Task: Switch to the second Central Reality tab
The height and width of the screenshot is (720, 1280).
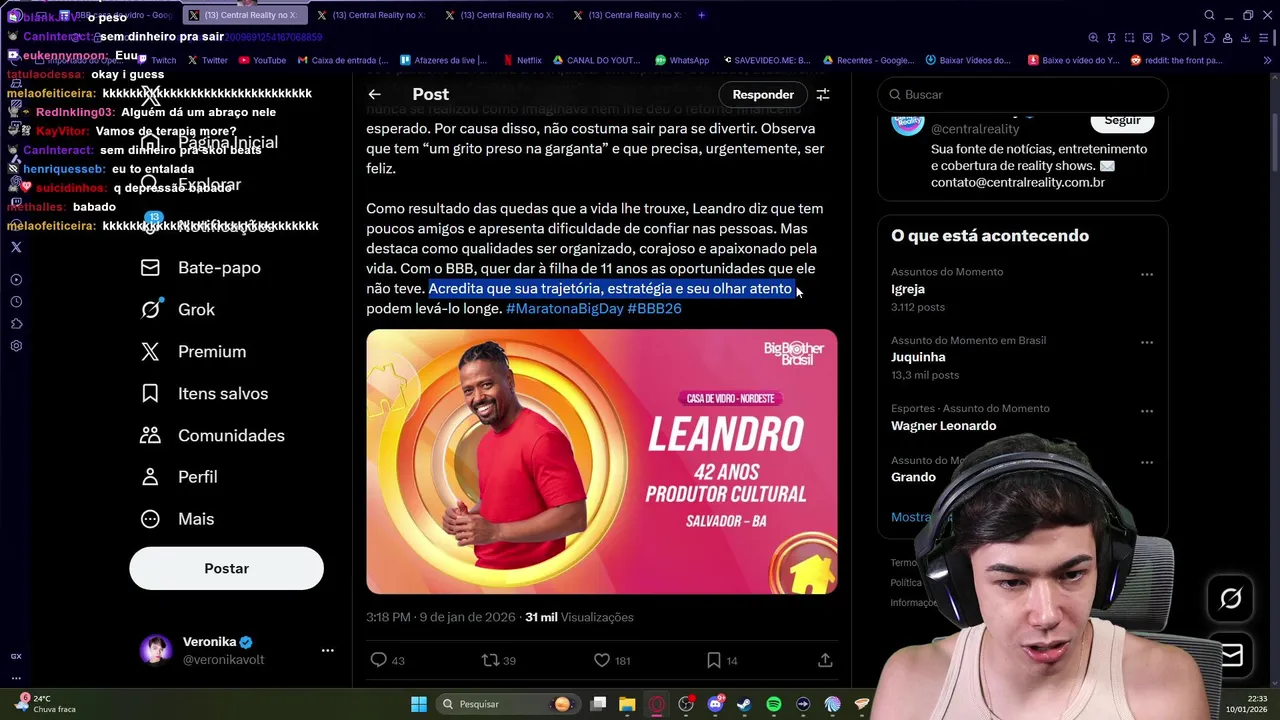Action: [x=371, y=15]
